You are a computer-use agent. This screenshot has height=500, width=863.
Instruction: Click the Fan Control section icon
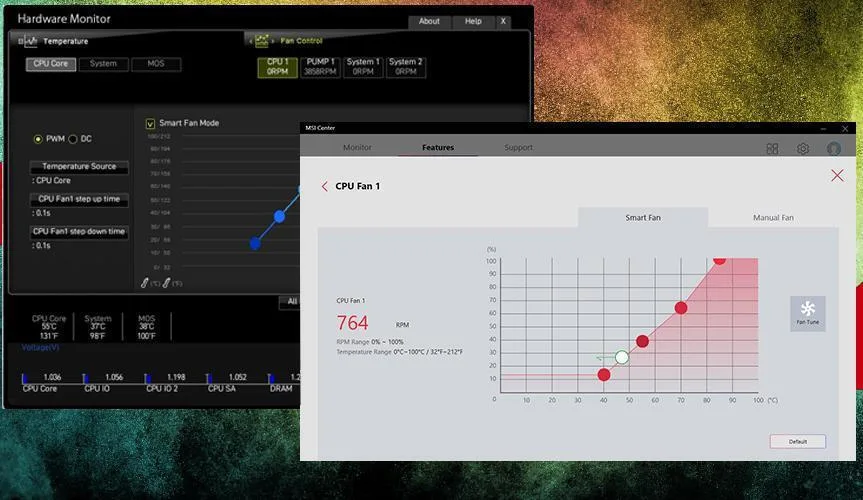[x=262, y=41]
